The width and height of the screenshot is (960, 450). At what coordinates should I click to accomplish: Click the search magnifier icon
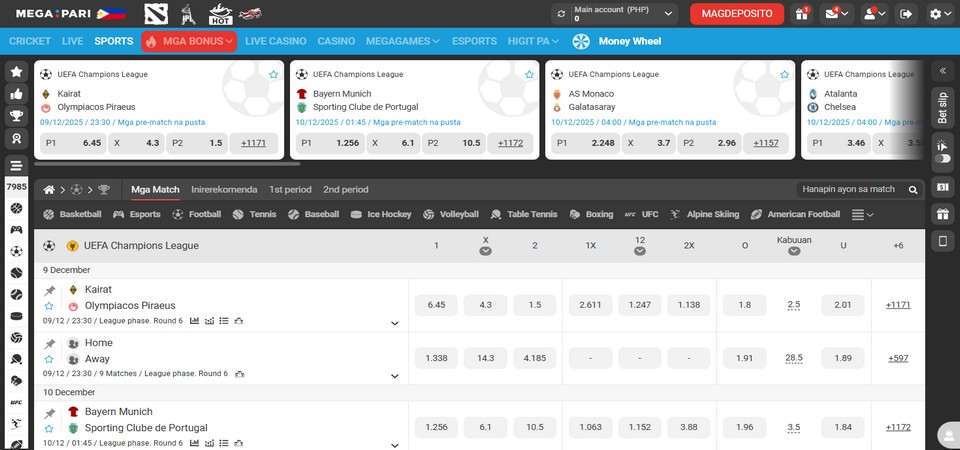pos(913,190)
